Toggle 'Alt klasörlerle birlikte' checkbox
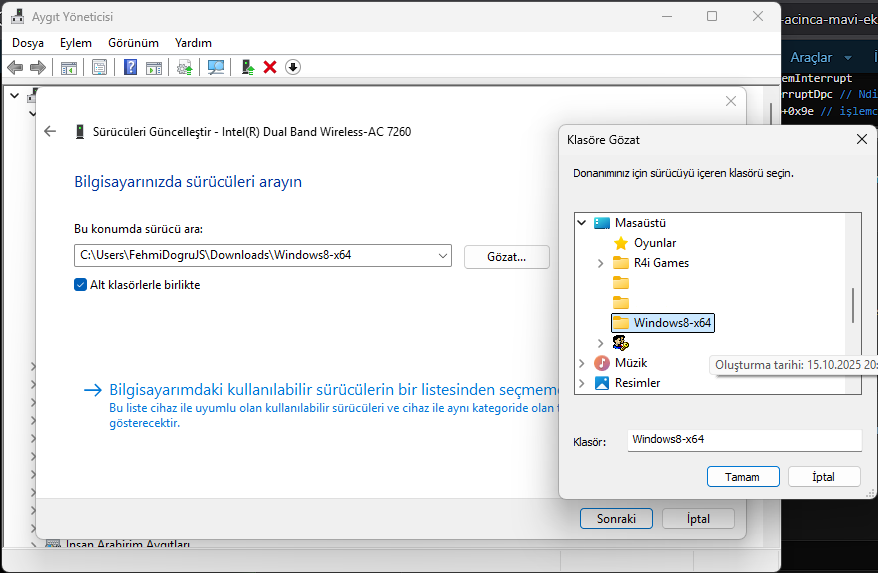 pyautogui.click(x=81, y=285)
